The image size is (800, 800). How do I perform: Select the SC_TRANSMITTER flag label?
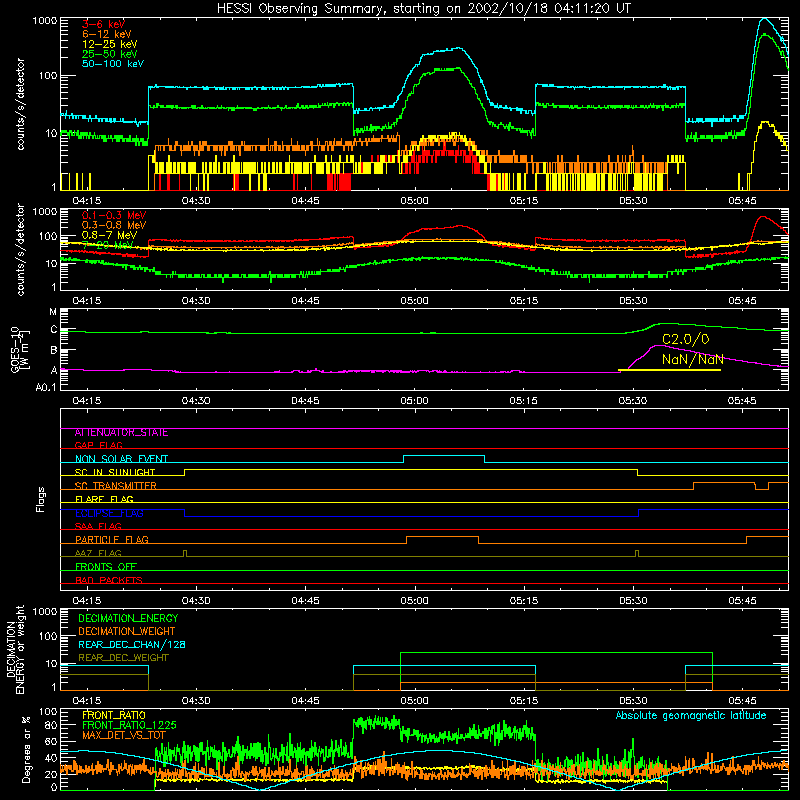115,486
